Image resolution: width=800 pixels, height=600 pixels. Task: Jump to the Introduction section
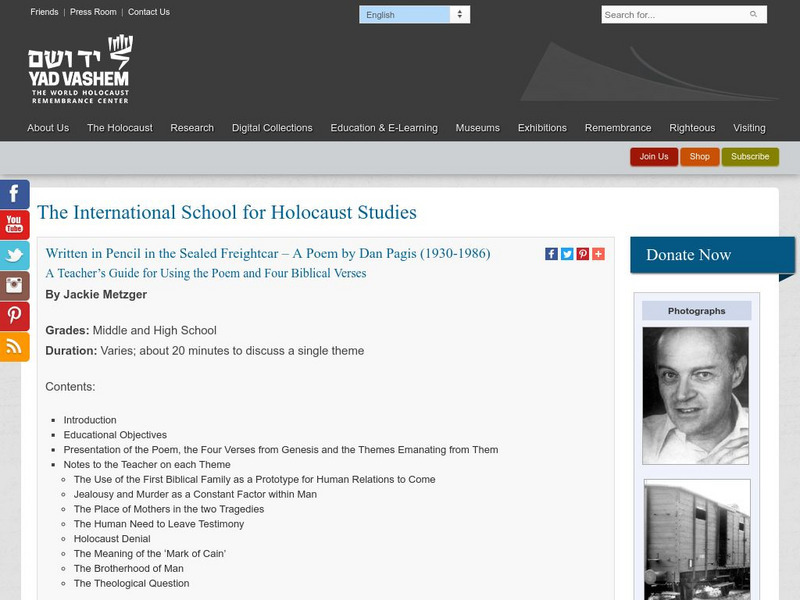point(90,420)
